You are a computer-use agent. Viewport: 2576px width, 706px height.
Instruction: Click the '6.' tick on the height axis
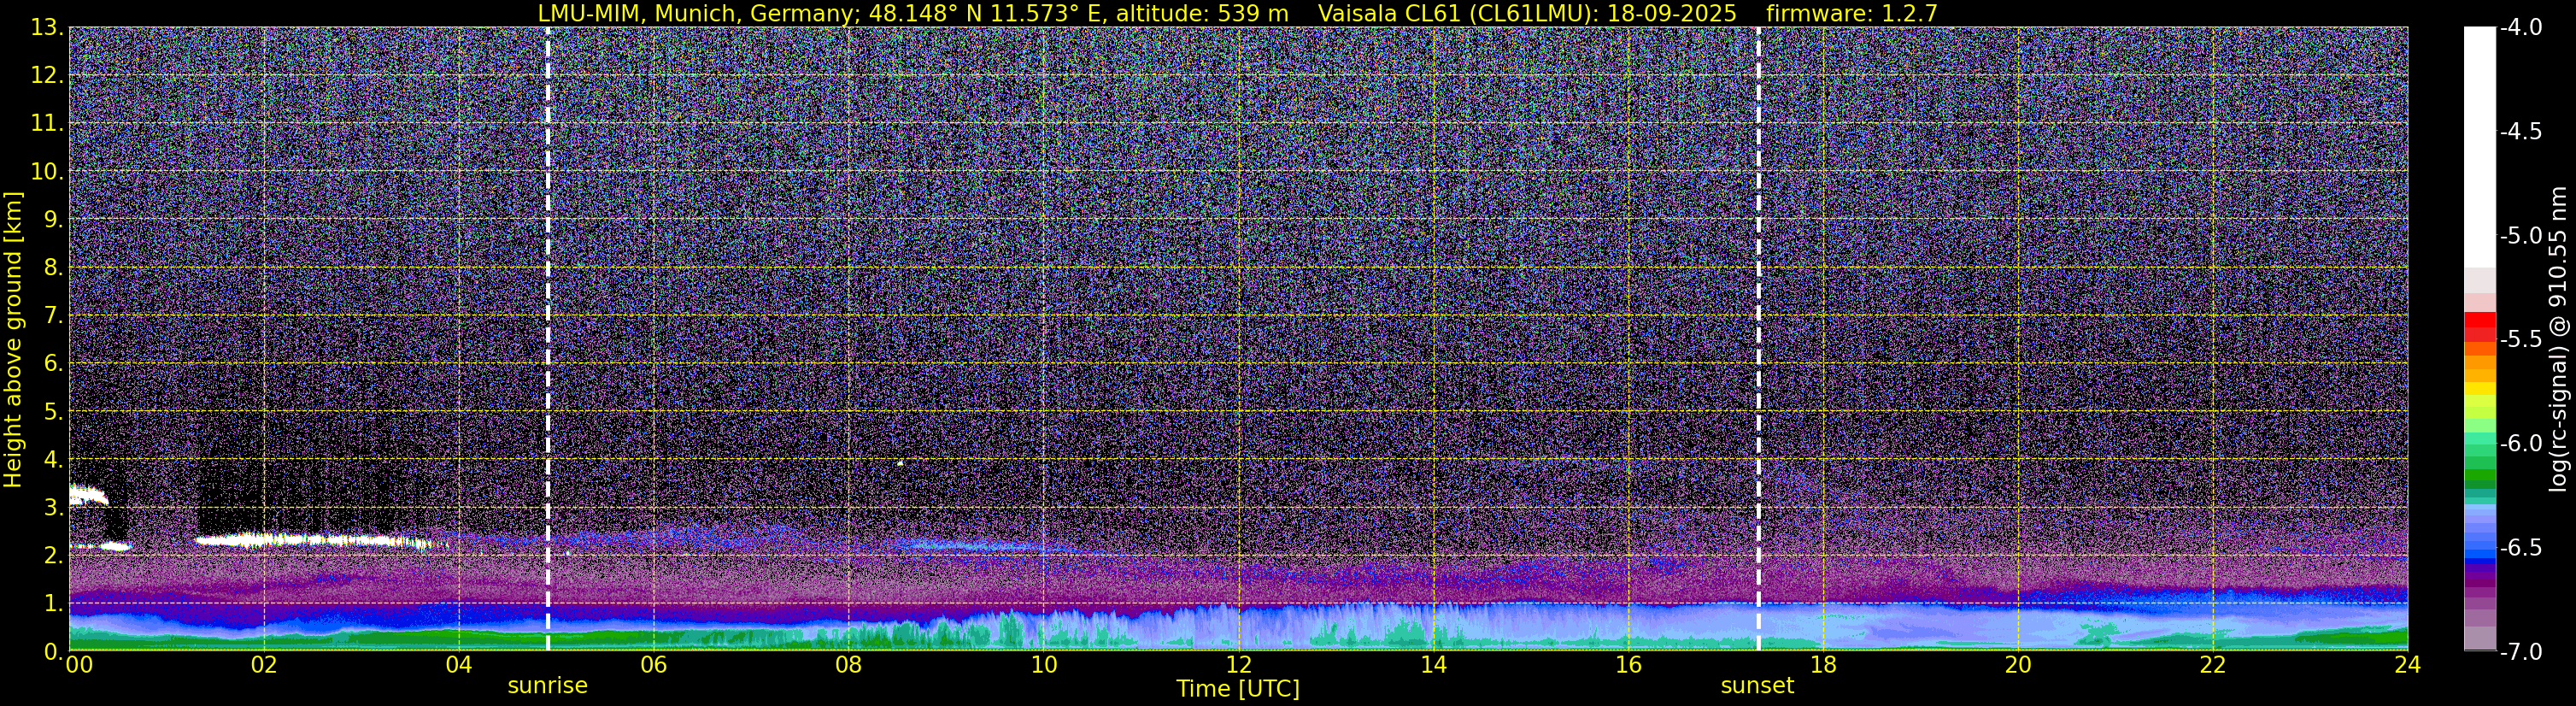coord(53,364)
